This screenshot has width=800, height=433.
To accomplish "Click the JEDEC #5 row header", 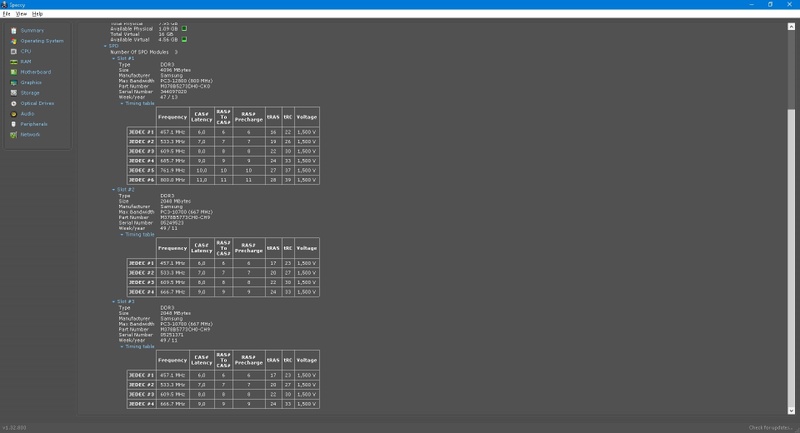I will [141, 170].
